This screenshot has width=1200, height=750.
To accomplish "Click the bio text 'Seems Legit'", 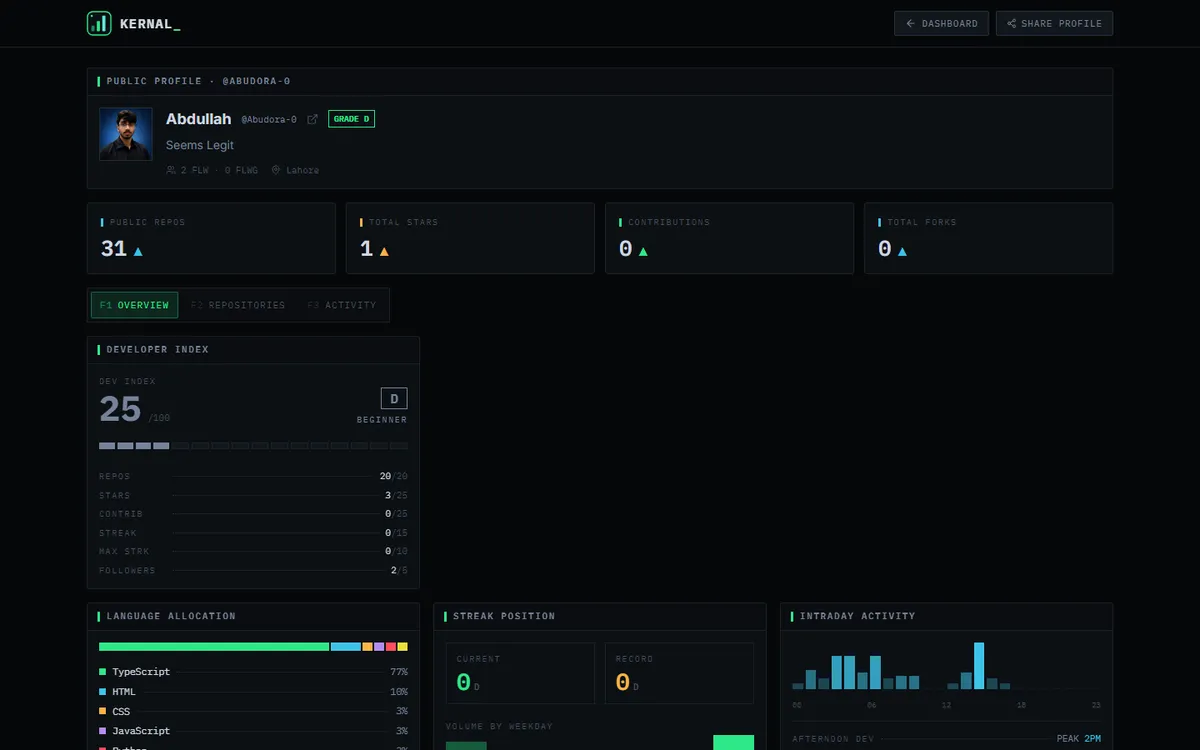I will (200, 145).
